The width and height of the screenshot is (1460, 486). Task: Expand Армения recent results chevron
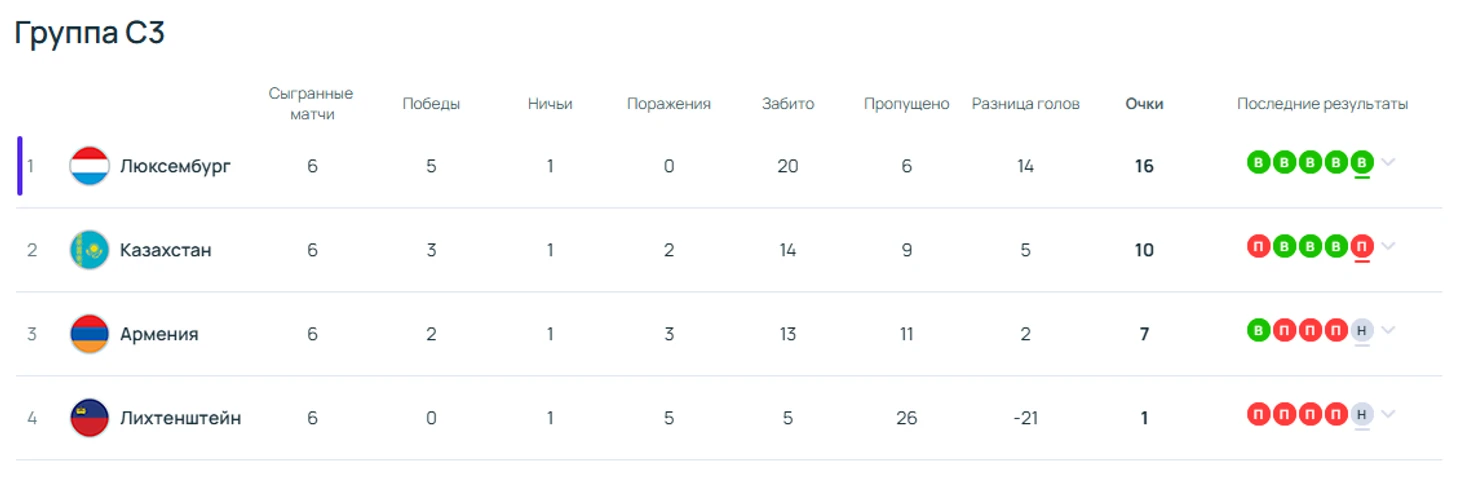coord(1388,331)
